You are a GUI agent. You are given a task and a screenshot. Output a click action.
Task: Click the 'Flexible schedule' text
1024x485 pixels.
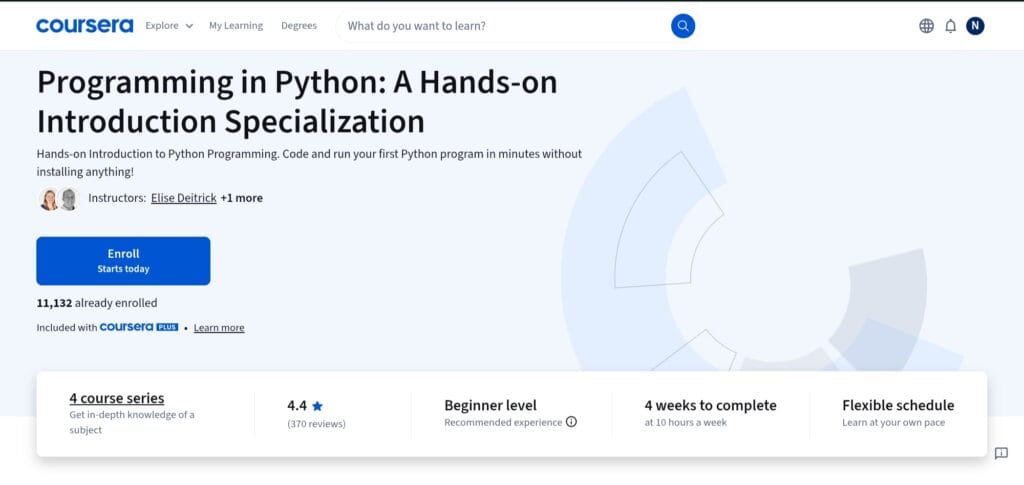point(898,405)
